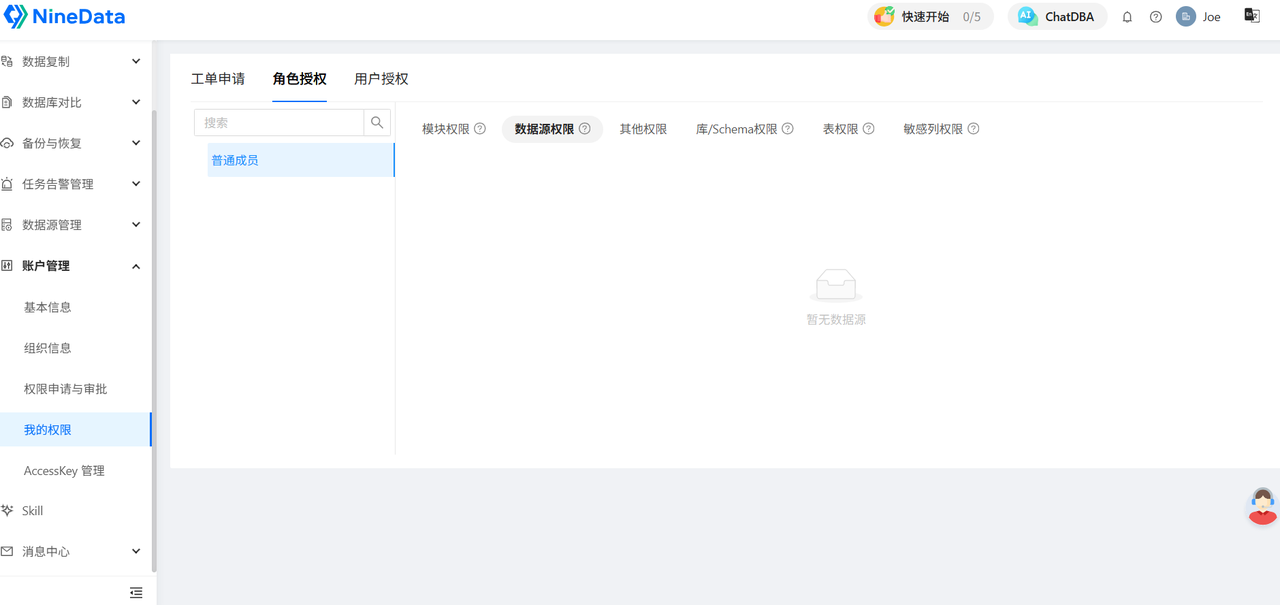Click the search magnifier icon

[x=377, y=122]
